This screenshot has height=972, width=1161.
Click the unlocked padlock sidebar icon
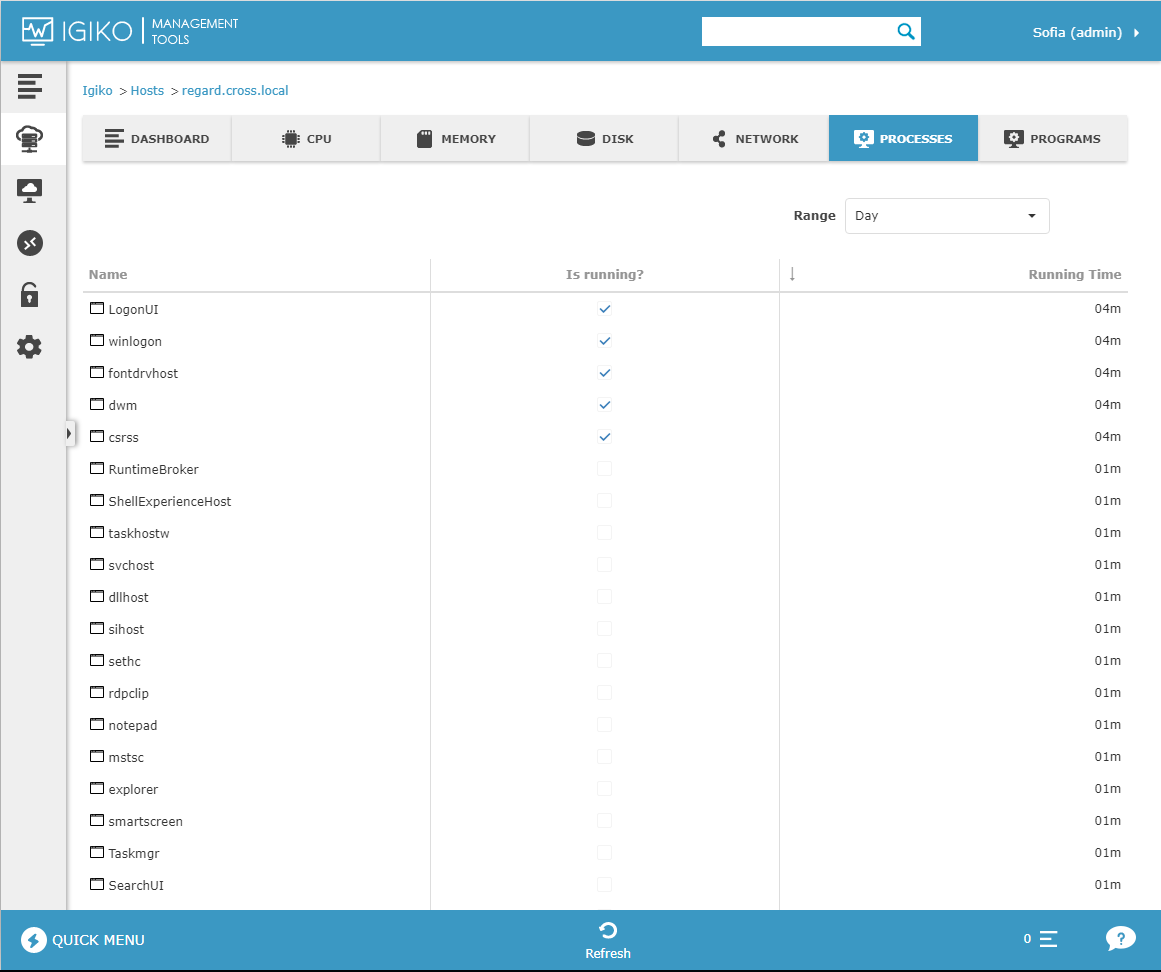click(30, 295)
